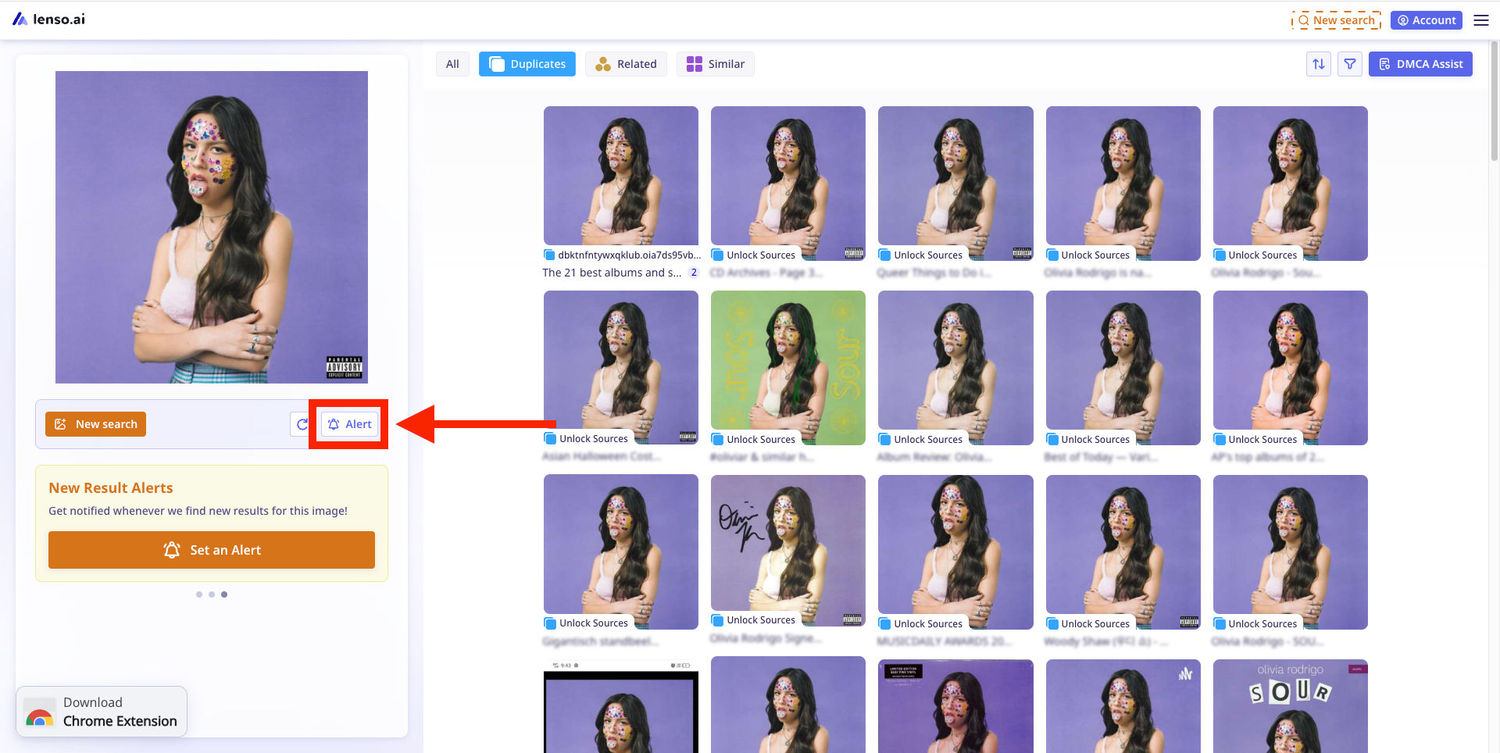Click the refresh search icon
The image size is (1500, 753).
click(302, 424)
